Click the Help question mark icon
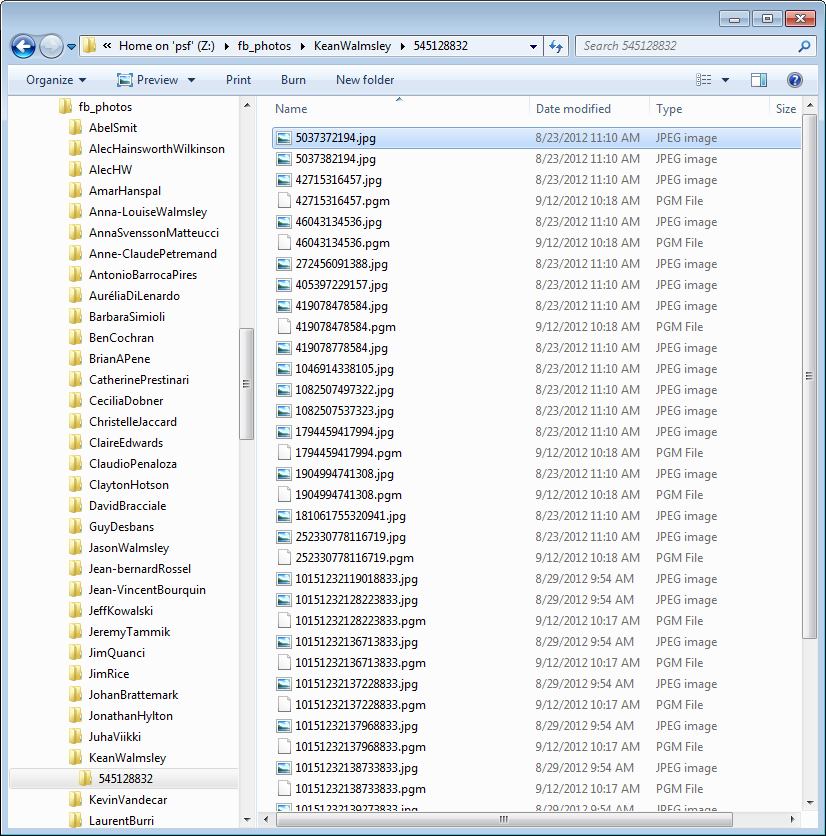The width and height of the screenshot is (826, 836). pos(795,80)
